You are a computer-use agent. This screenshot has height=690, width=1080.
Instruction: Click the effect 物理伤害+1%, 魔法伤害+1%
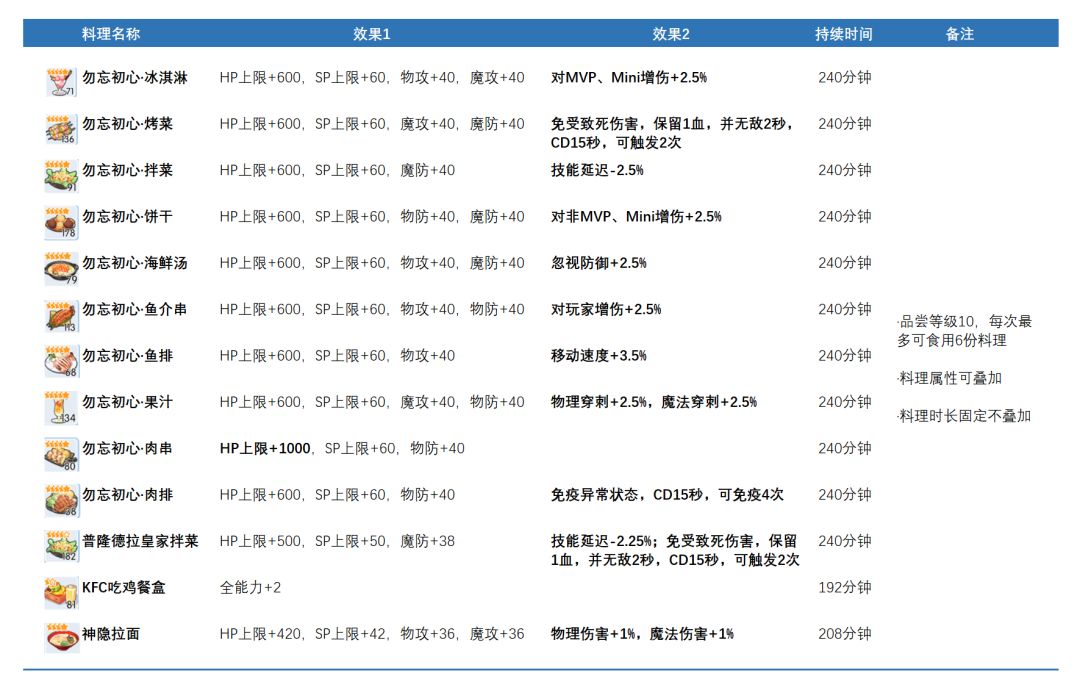642,634
